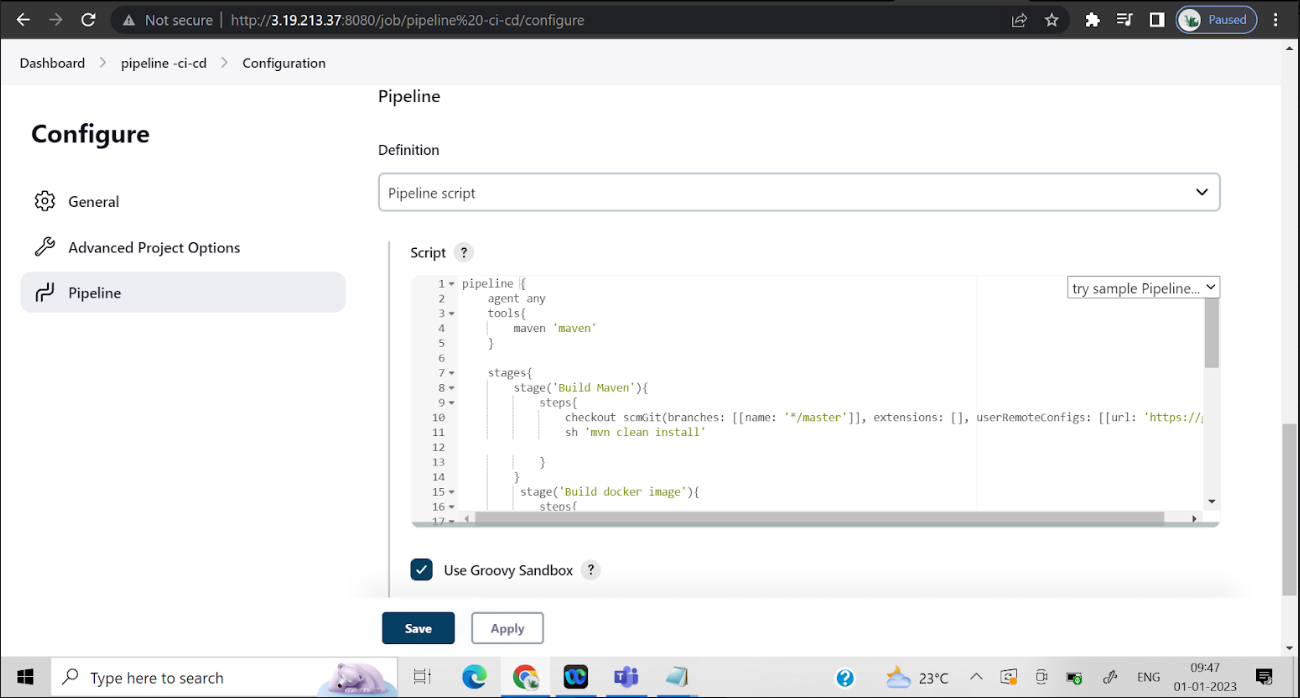This screenshot has height=698, width=1300.
Task: Open General settings via the gear icon
Action: click(45, 201)
